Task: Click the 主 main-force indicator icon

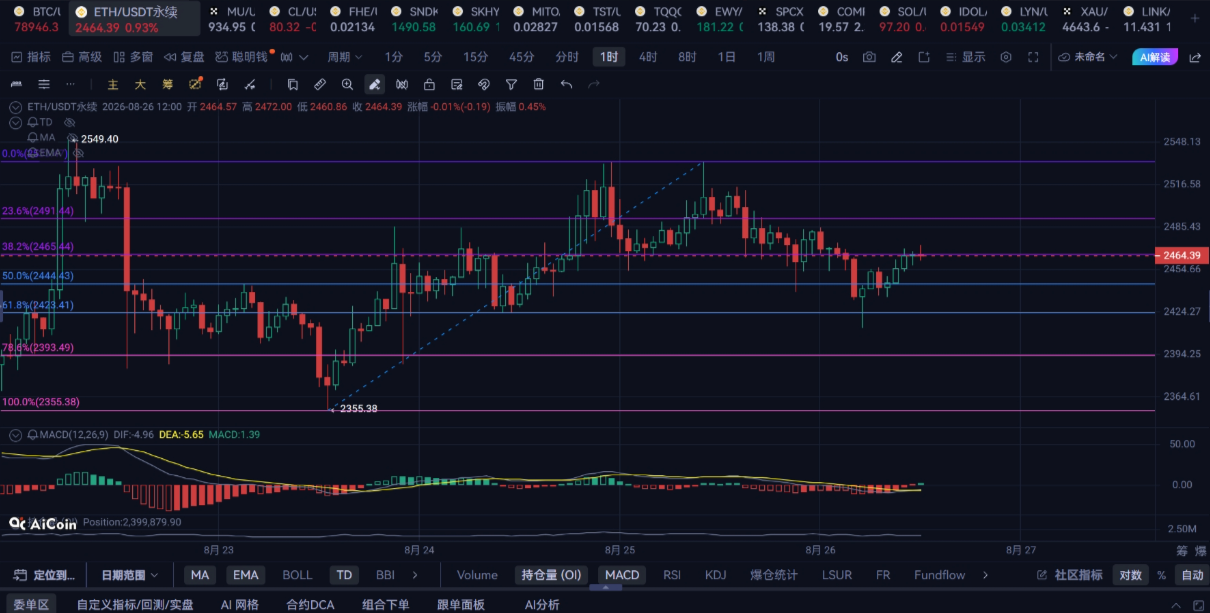Action: pyautogui.click(x=113, y=84)
